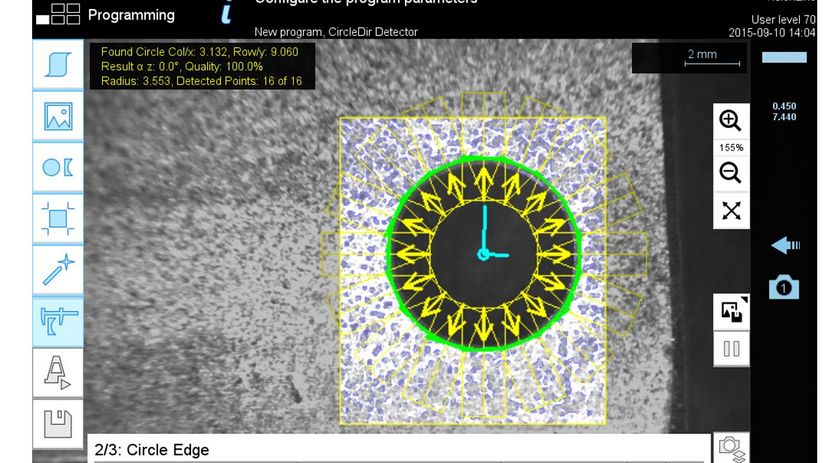
Task: Toggle the image overlay swap button
Action: (730, 311)
